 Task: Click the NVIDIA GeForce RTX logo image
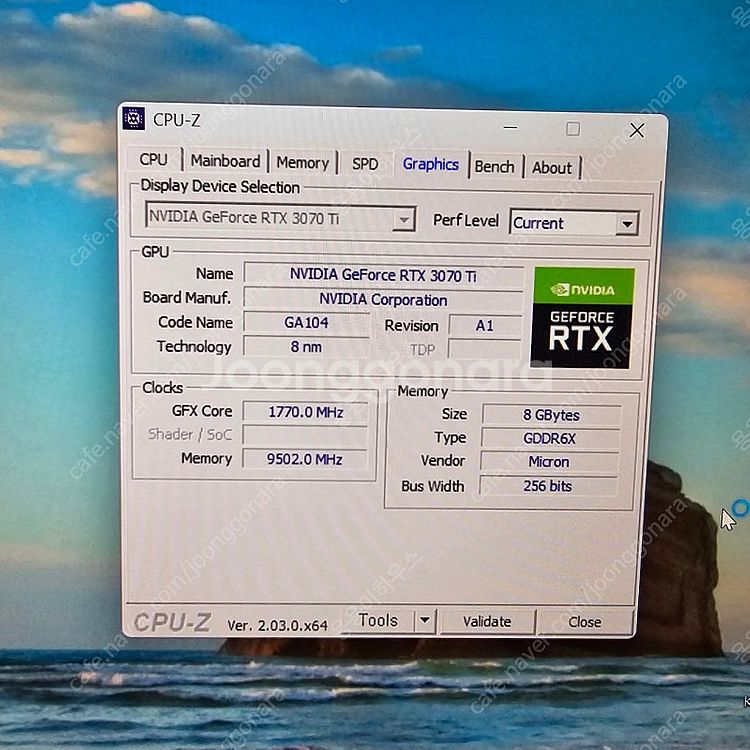point(583,318)
